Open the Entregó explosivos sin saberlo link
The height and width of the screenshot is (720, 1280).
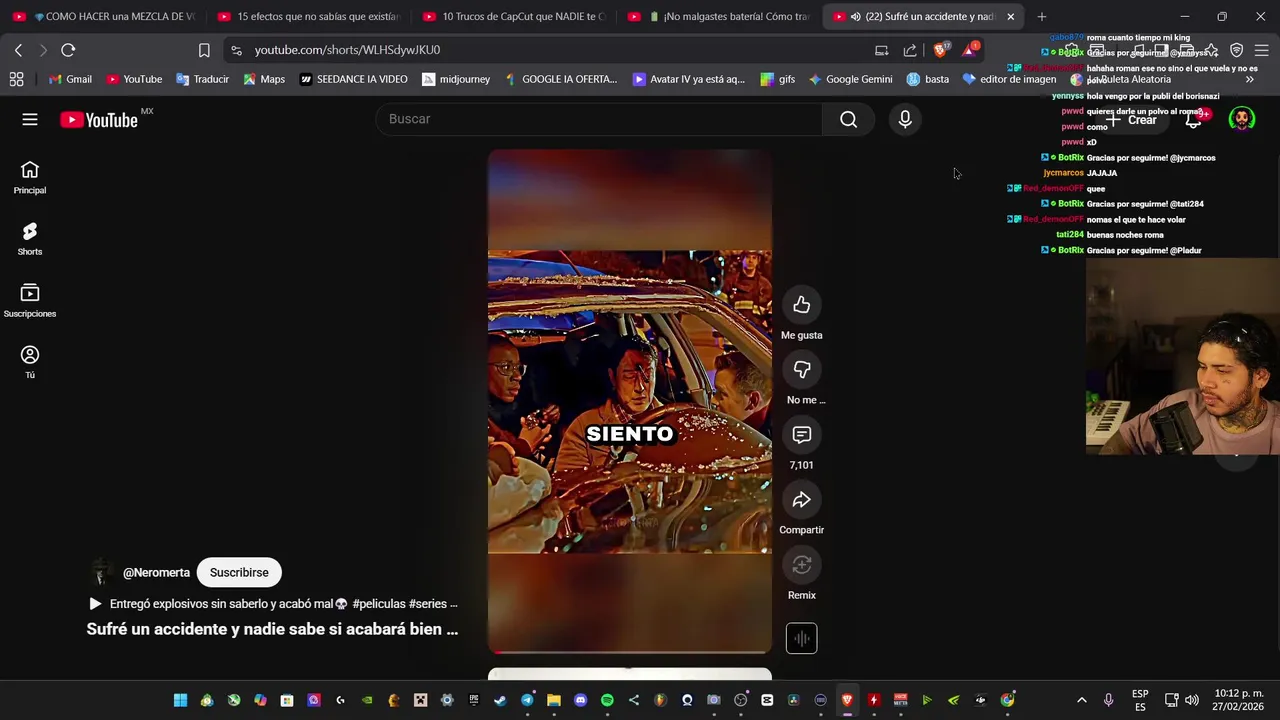[273, 604]
